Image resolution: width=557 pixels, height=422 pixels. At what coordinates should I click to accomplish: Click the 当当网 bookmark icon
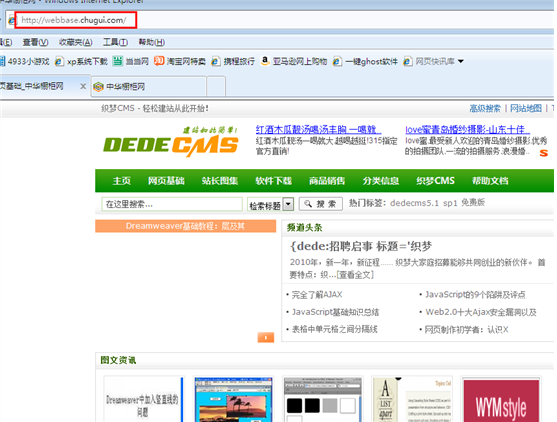(x=118, y=61)
